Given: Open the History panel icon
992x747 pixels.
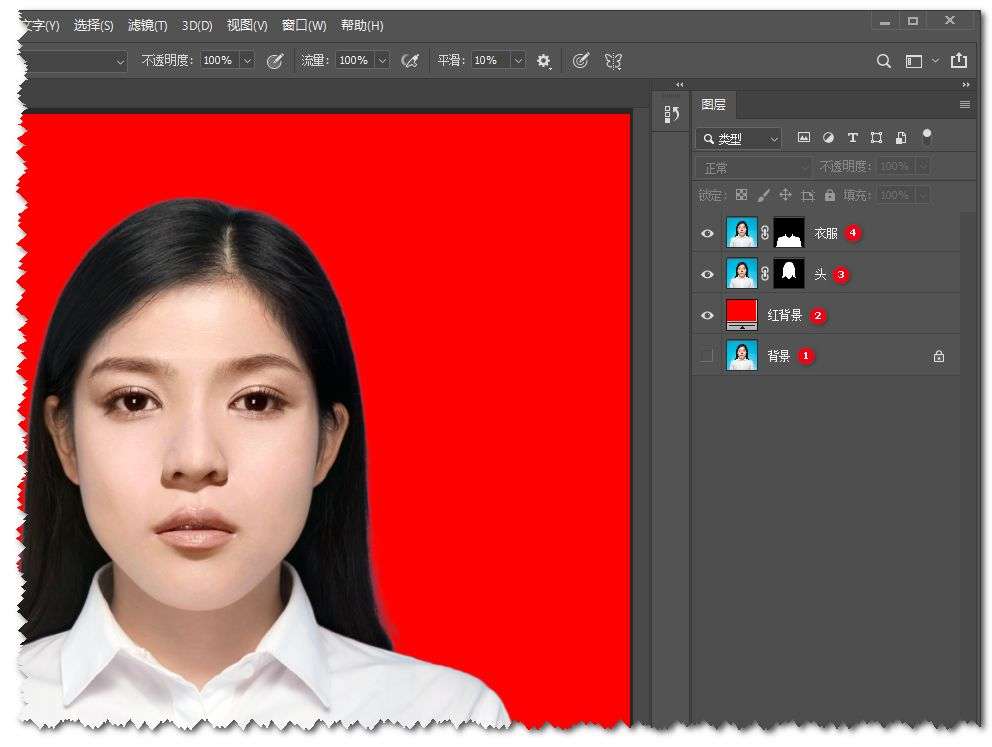Looking at the screenshot, I should tap(671, 115).
